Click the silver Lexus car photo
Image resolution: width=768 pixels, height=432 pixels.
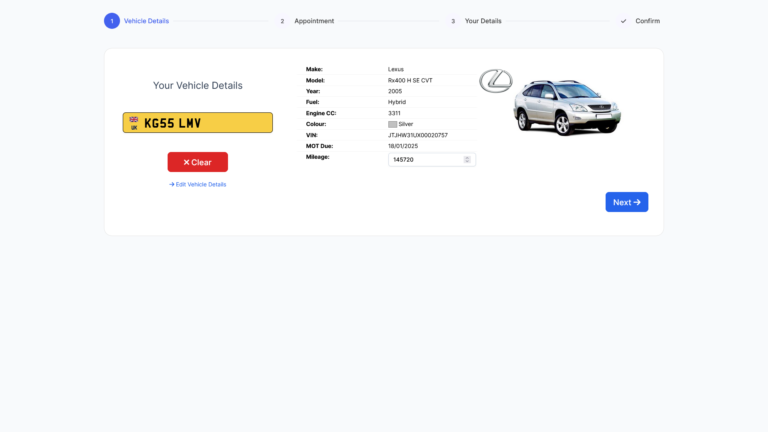(x=566, y=106)
